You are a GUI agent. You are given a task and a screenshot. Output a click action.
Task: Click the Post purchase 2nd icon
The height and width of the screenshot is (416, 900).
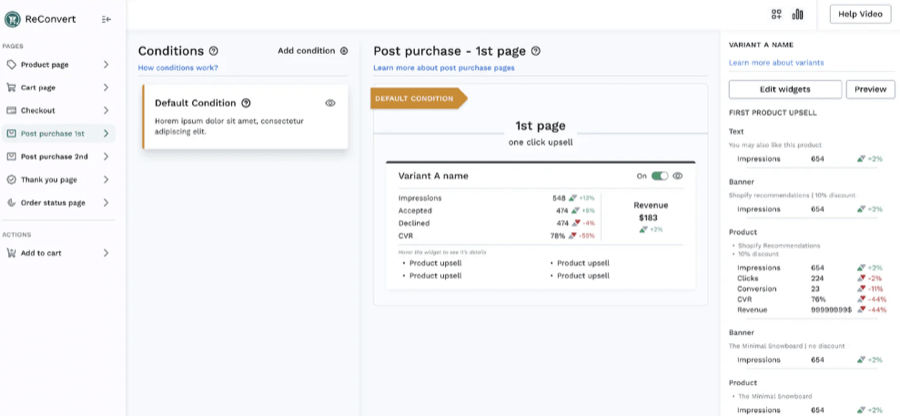tap(11, 157)
